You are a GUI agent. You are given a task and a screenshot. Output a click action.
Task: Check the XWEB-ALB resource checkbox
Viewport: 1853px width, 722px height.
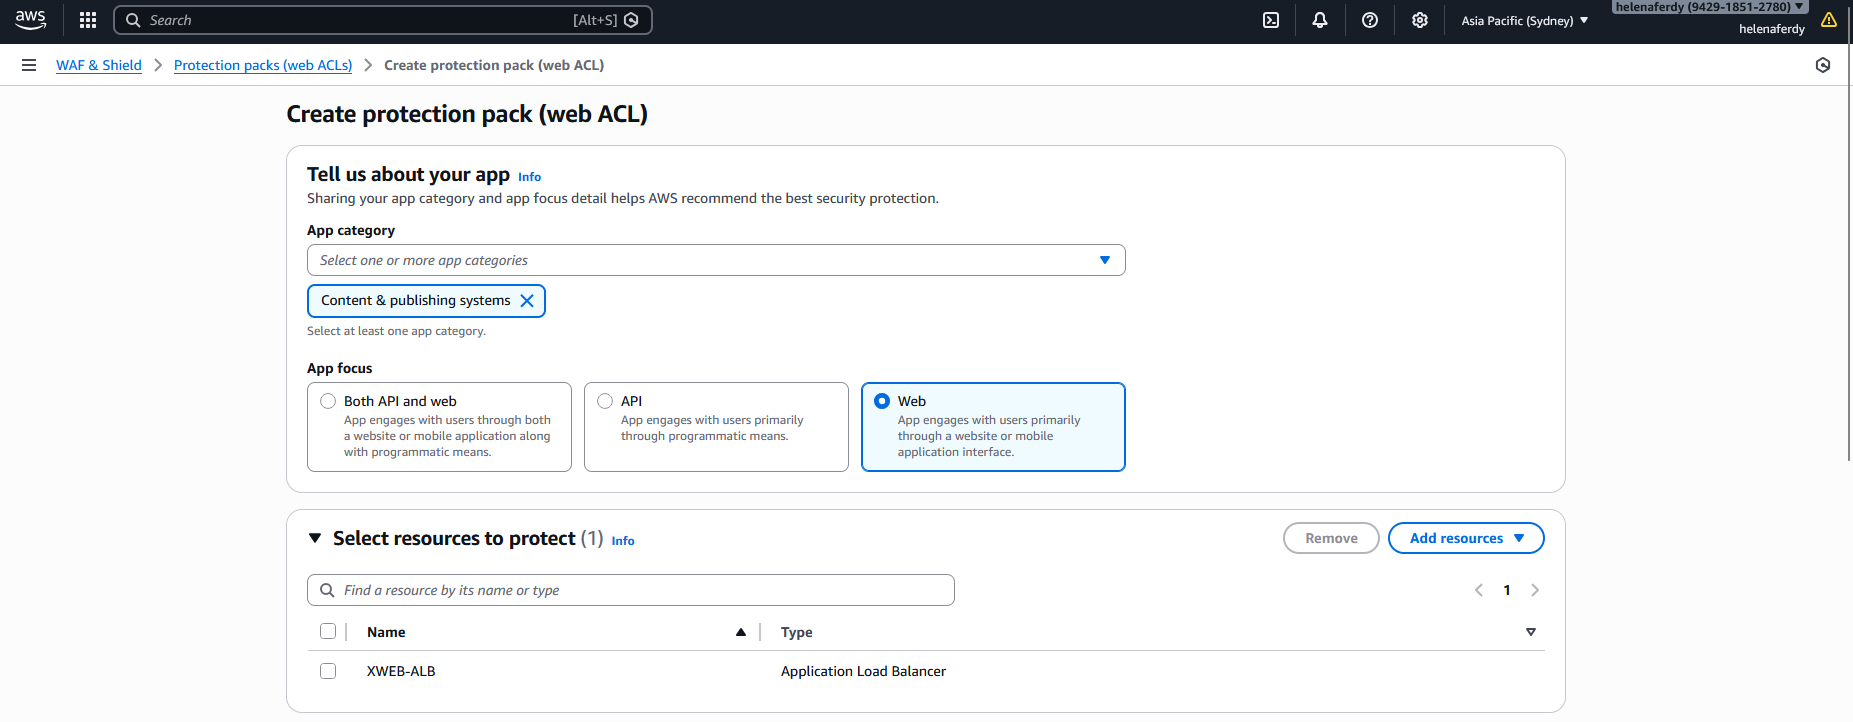[328, 671]
